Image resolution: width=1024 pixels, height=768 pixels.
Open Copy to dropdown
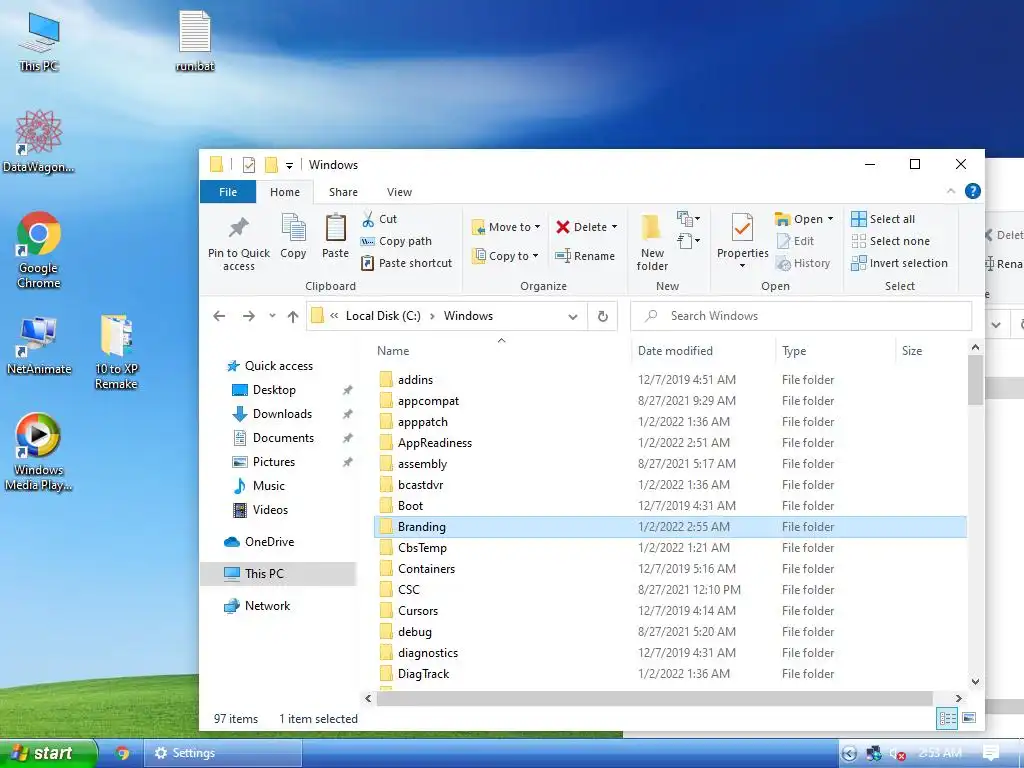pos(505,256)
